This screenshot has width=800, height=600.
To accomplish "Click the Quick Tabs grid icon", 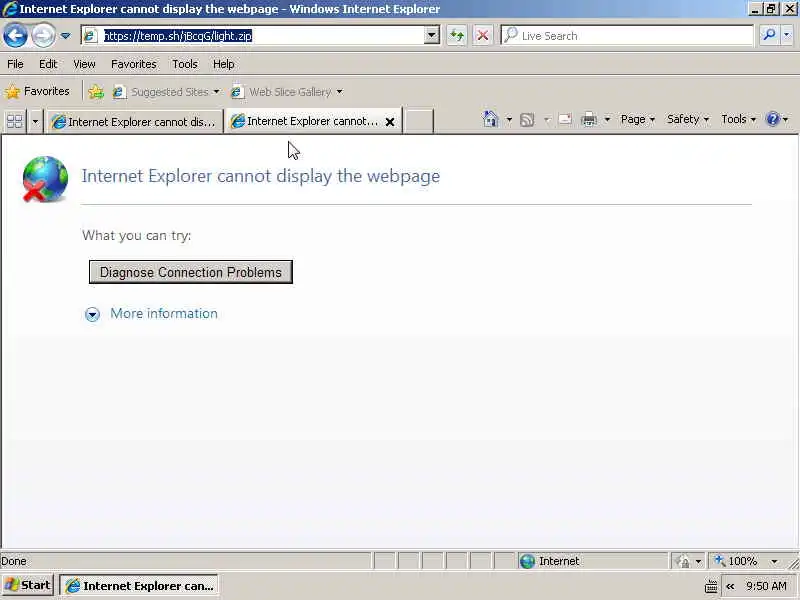I will click(15, 121).
